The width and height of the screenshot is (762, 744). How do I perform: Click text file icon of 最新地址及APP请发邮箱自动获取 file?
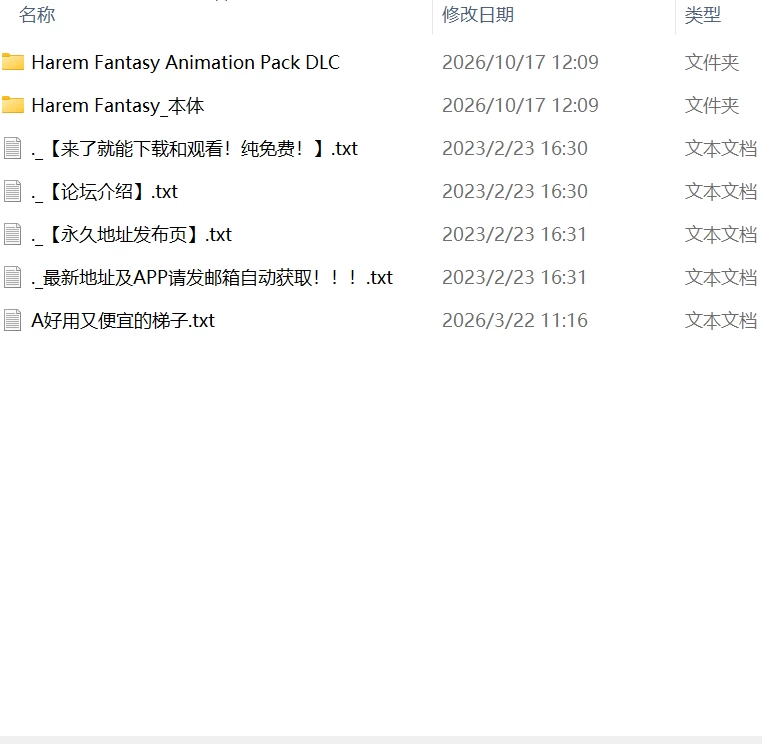pos(13,277)
